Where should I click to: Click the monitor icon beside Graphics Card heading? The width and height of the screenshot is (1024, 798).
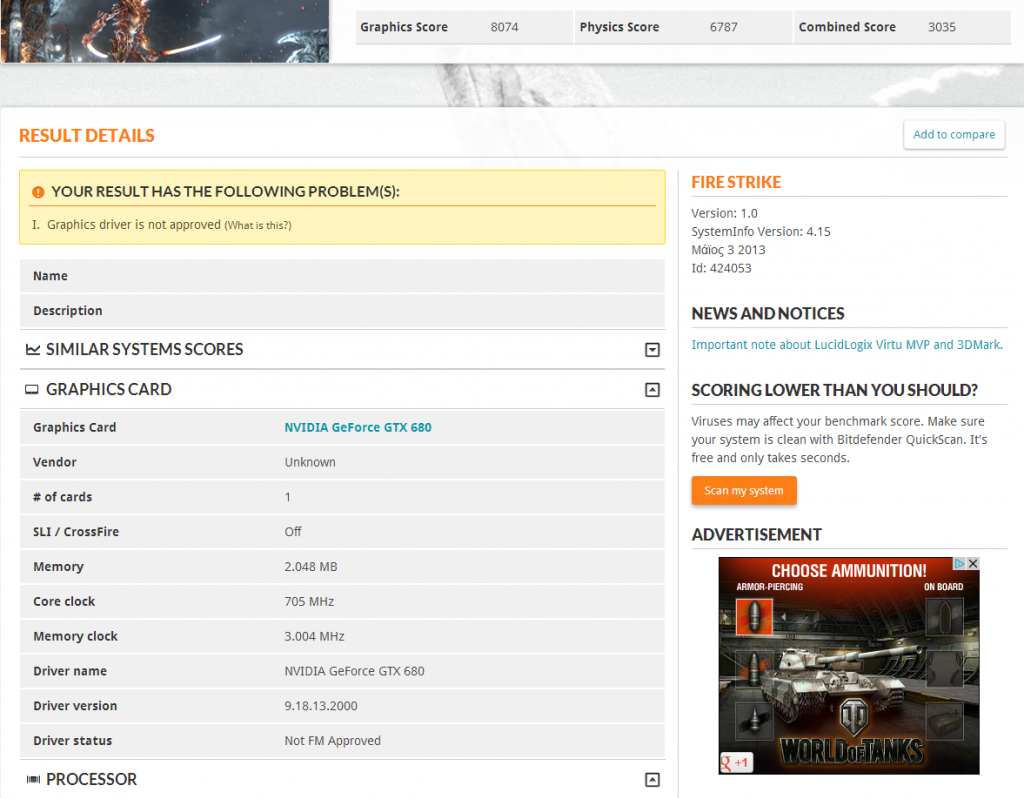[x=32, y=390]
